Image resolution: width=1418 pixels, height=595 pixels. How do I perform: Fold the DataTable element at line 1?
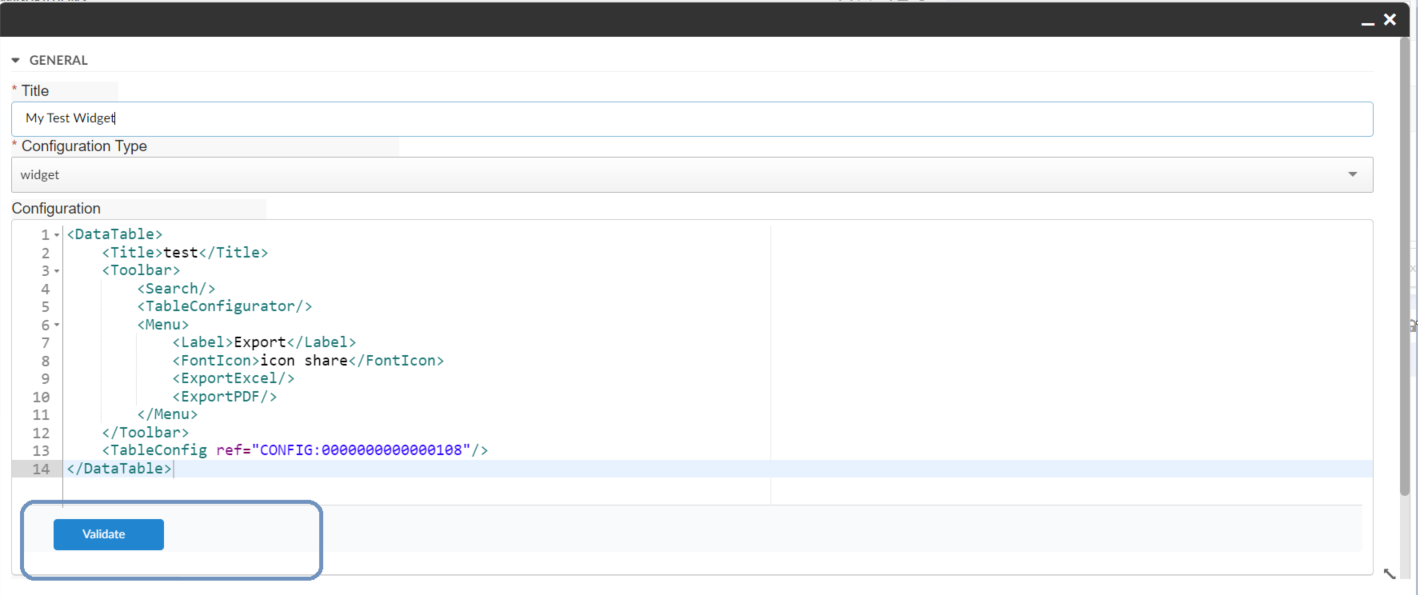coord(57,235)
